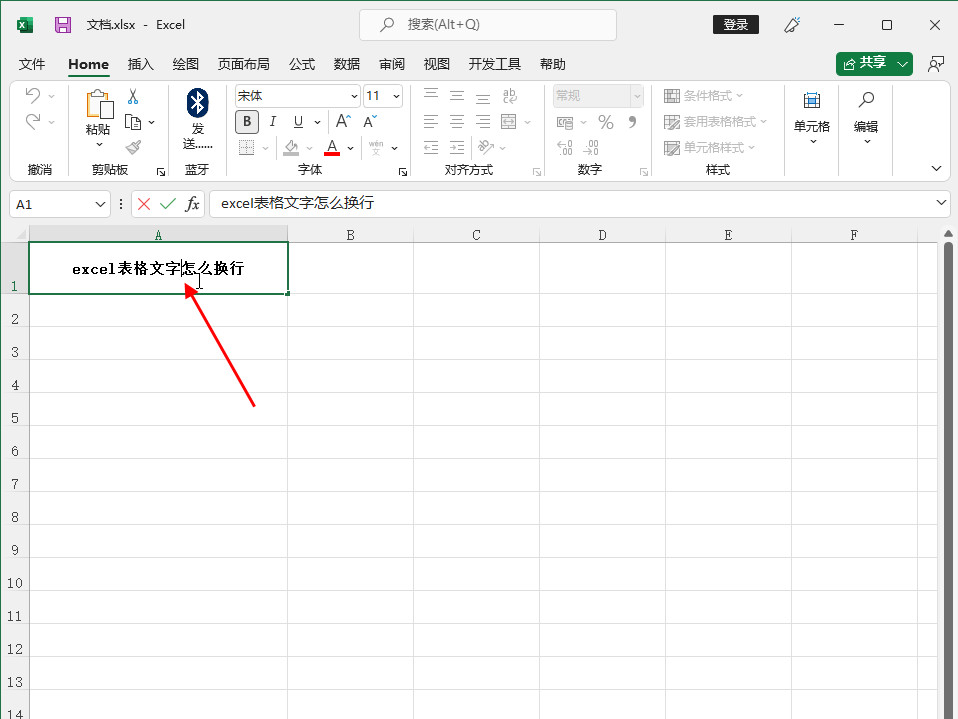Toggle Underline formatting
The image size is (958, 719).
tap(297, 122)
